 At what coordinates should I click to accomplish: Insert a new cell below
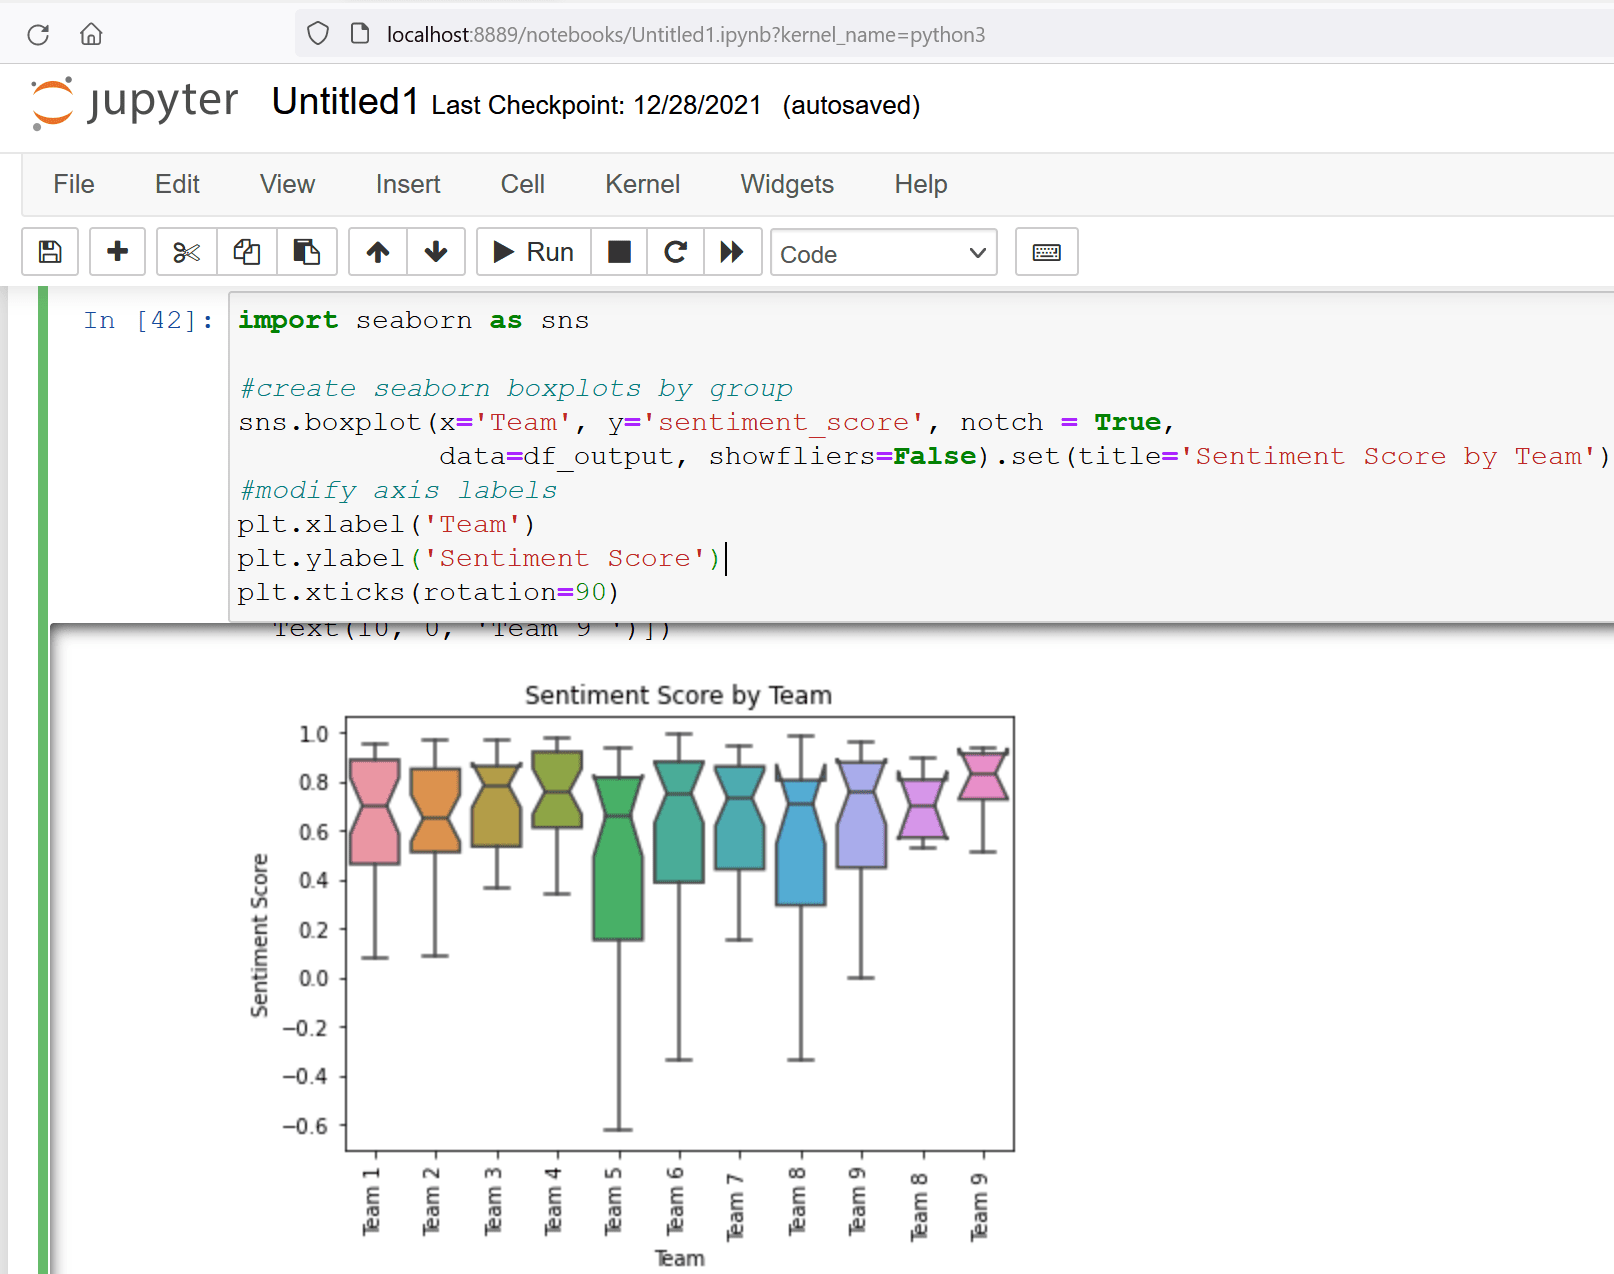(117, 252)
